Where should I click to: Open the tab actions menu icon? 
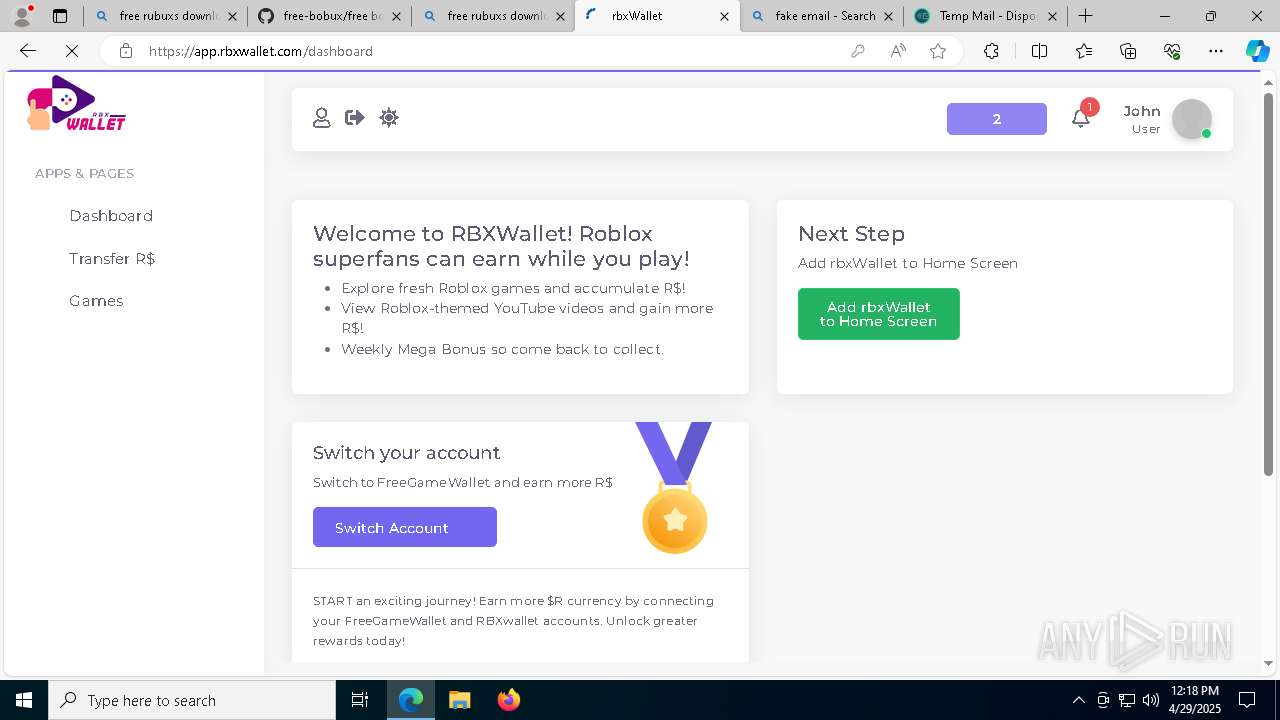(x=60, y=16)
